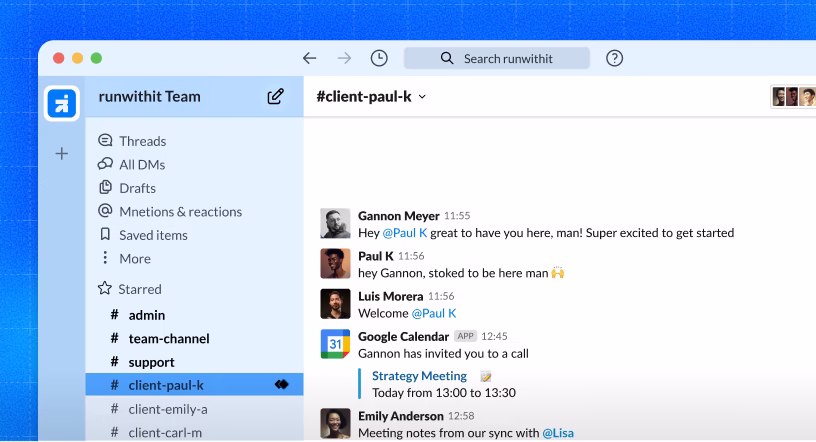Click the Emily Anderson sender name
The image size is (816, 442).
(x=401, y=416)
